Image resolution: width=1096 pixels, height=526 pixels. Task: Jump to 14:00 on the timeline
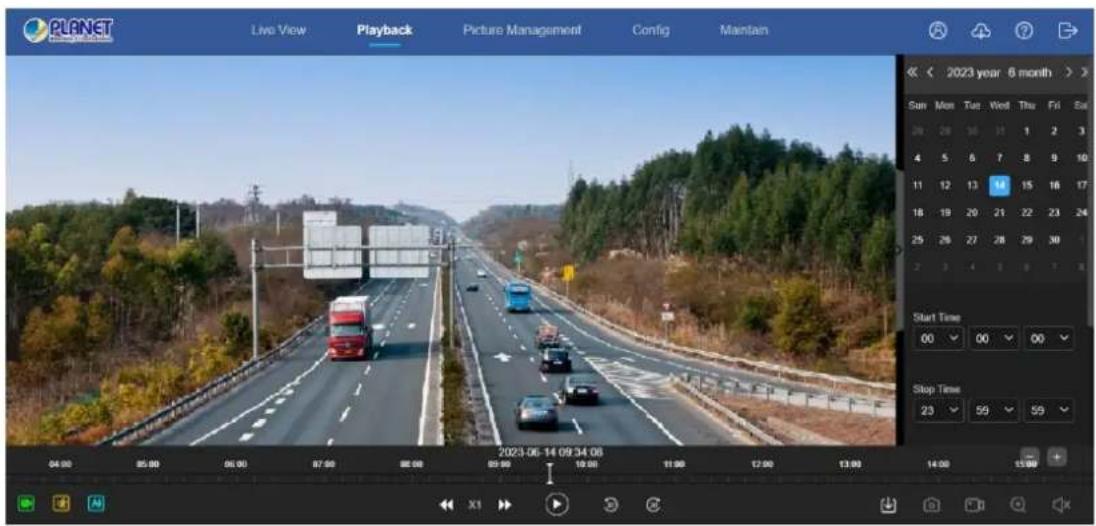(937, 464)
